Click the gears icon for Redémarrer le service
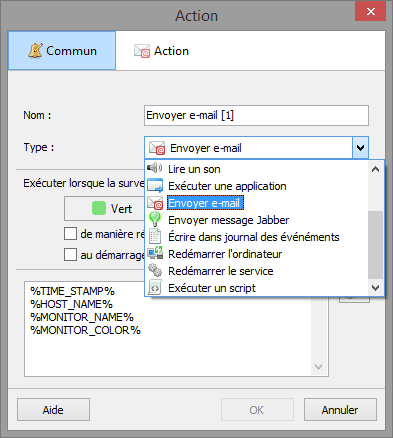 click(155, 270)
